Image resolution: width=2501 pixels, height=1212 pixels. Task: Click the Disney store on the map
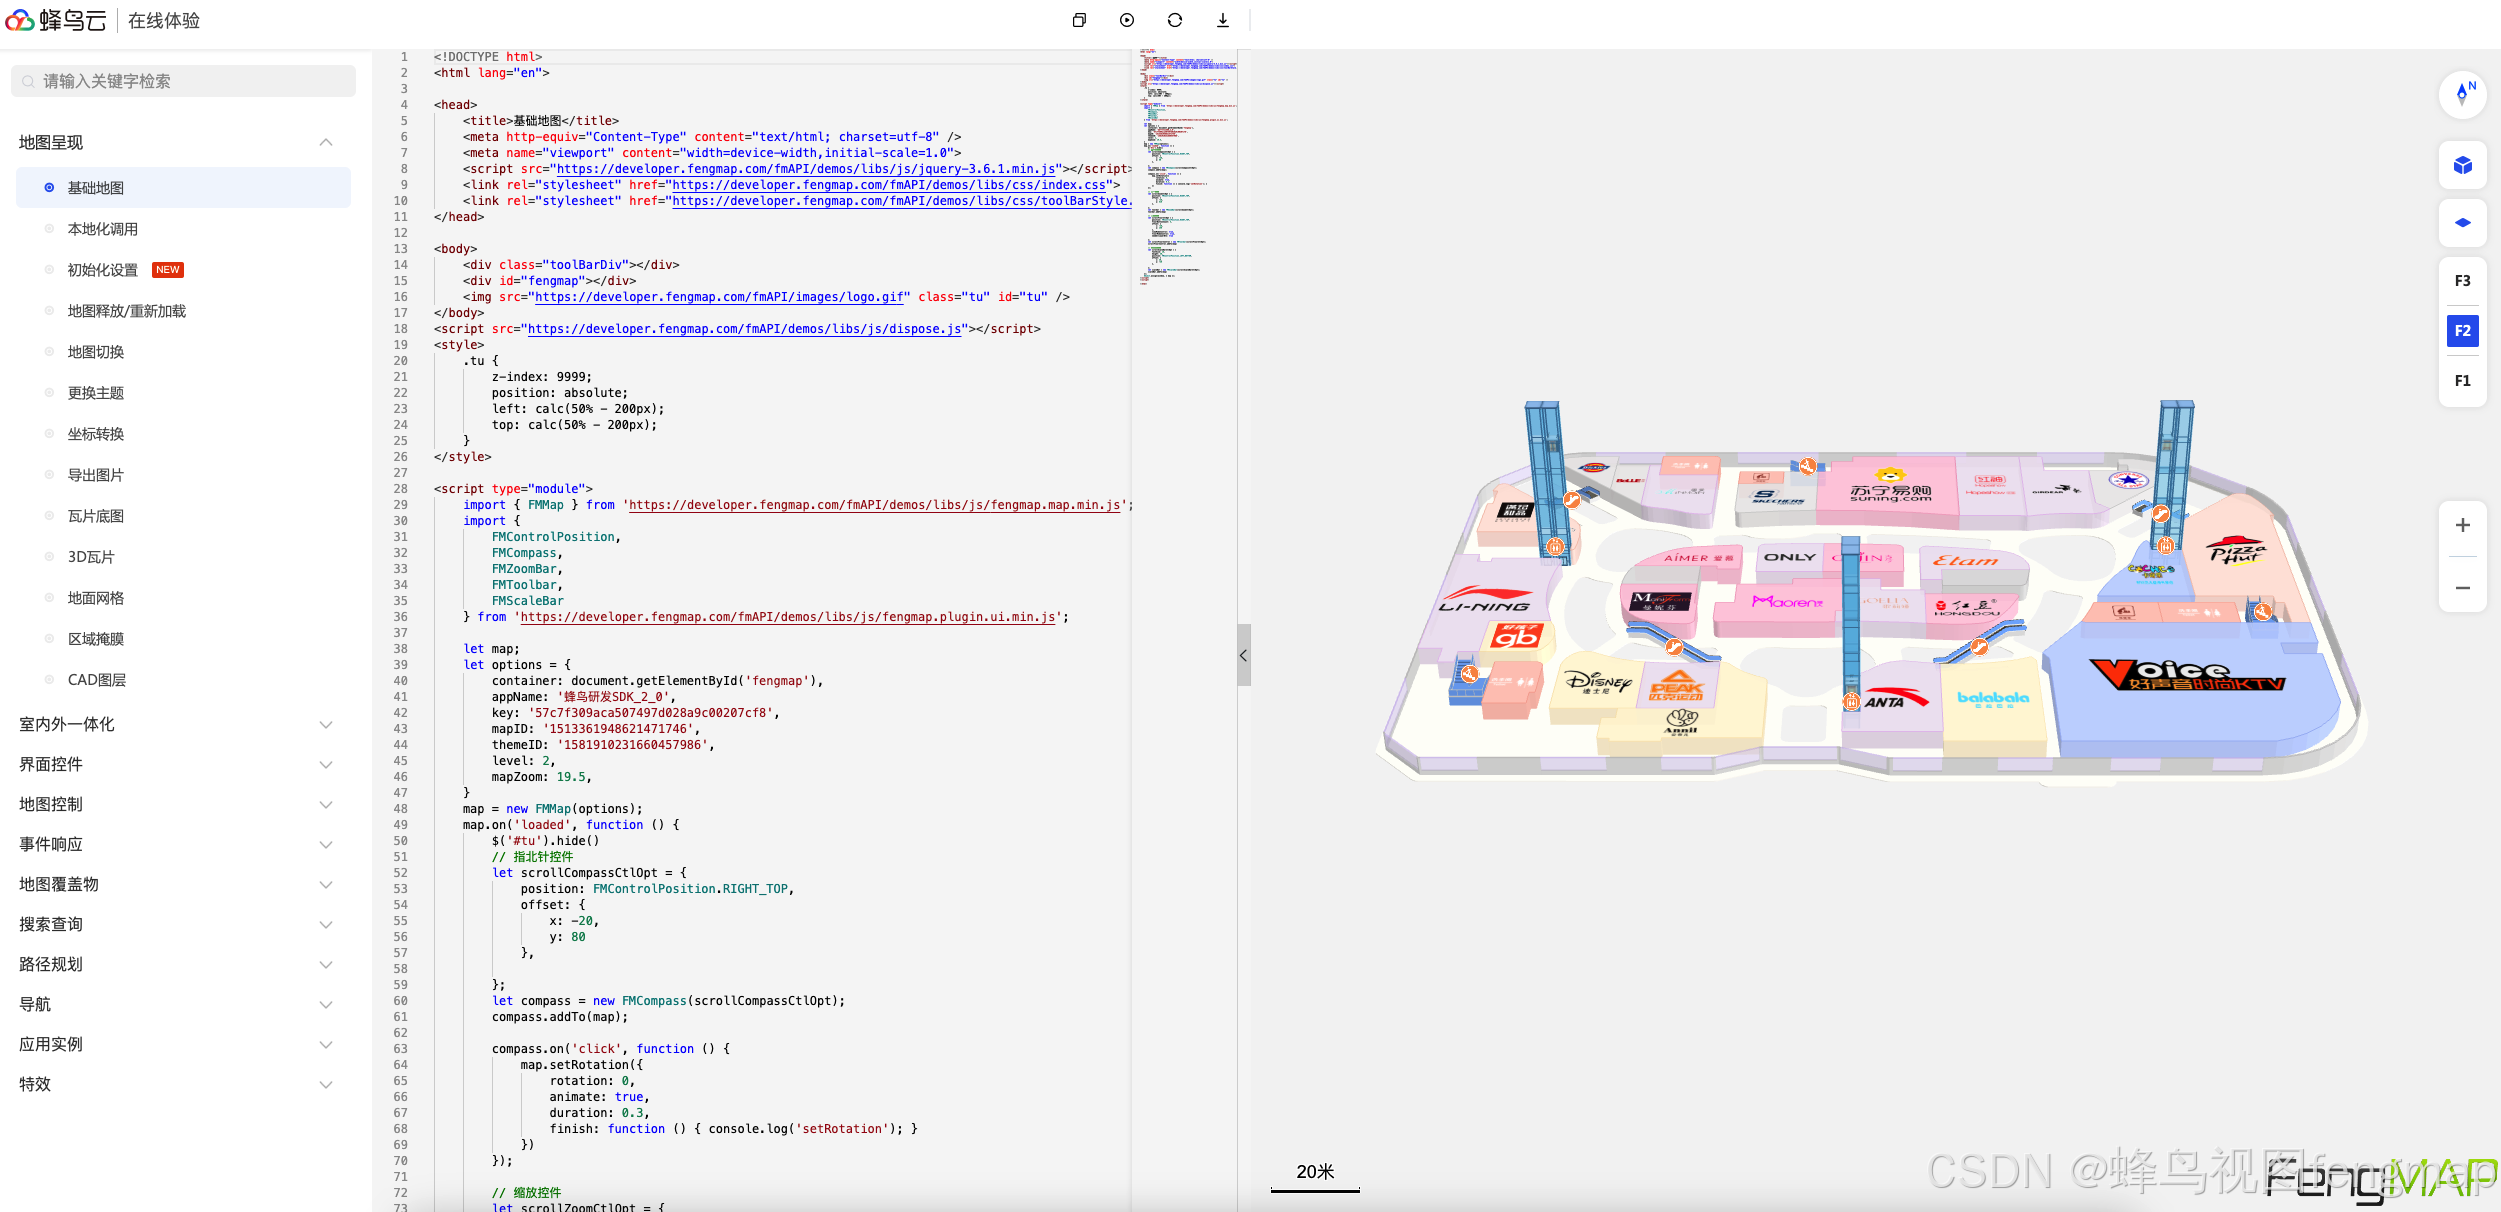pyautogui.click(x=1598, y=682)
